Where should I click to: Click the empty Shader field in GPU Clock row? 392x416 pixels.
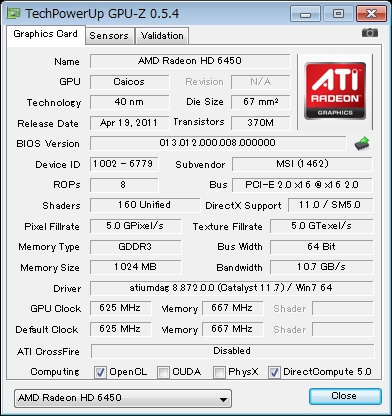(x=342, y=308)
